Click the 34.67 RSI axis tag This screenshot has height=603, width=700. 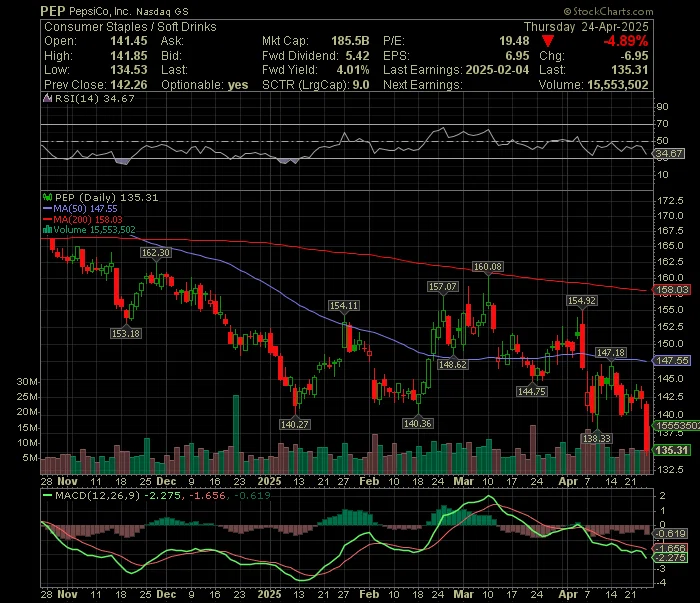(x=668, y=154)
